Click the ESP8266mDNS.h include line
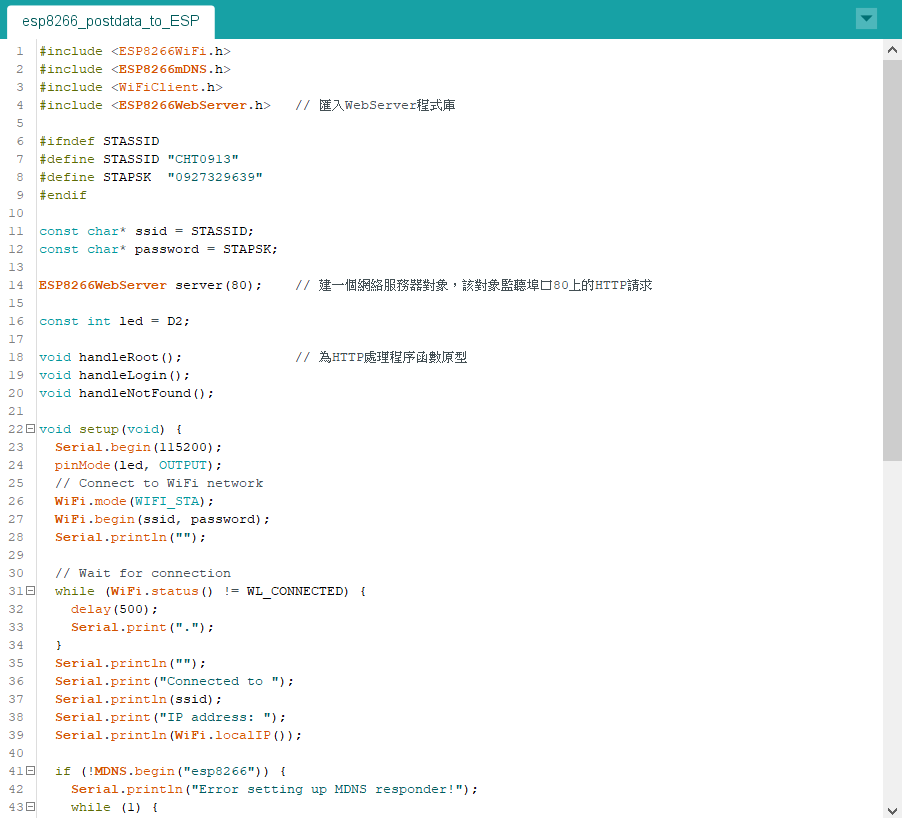This screenshot has height=818, width=902. [x=135, y=69]
